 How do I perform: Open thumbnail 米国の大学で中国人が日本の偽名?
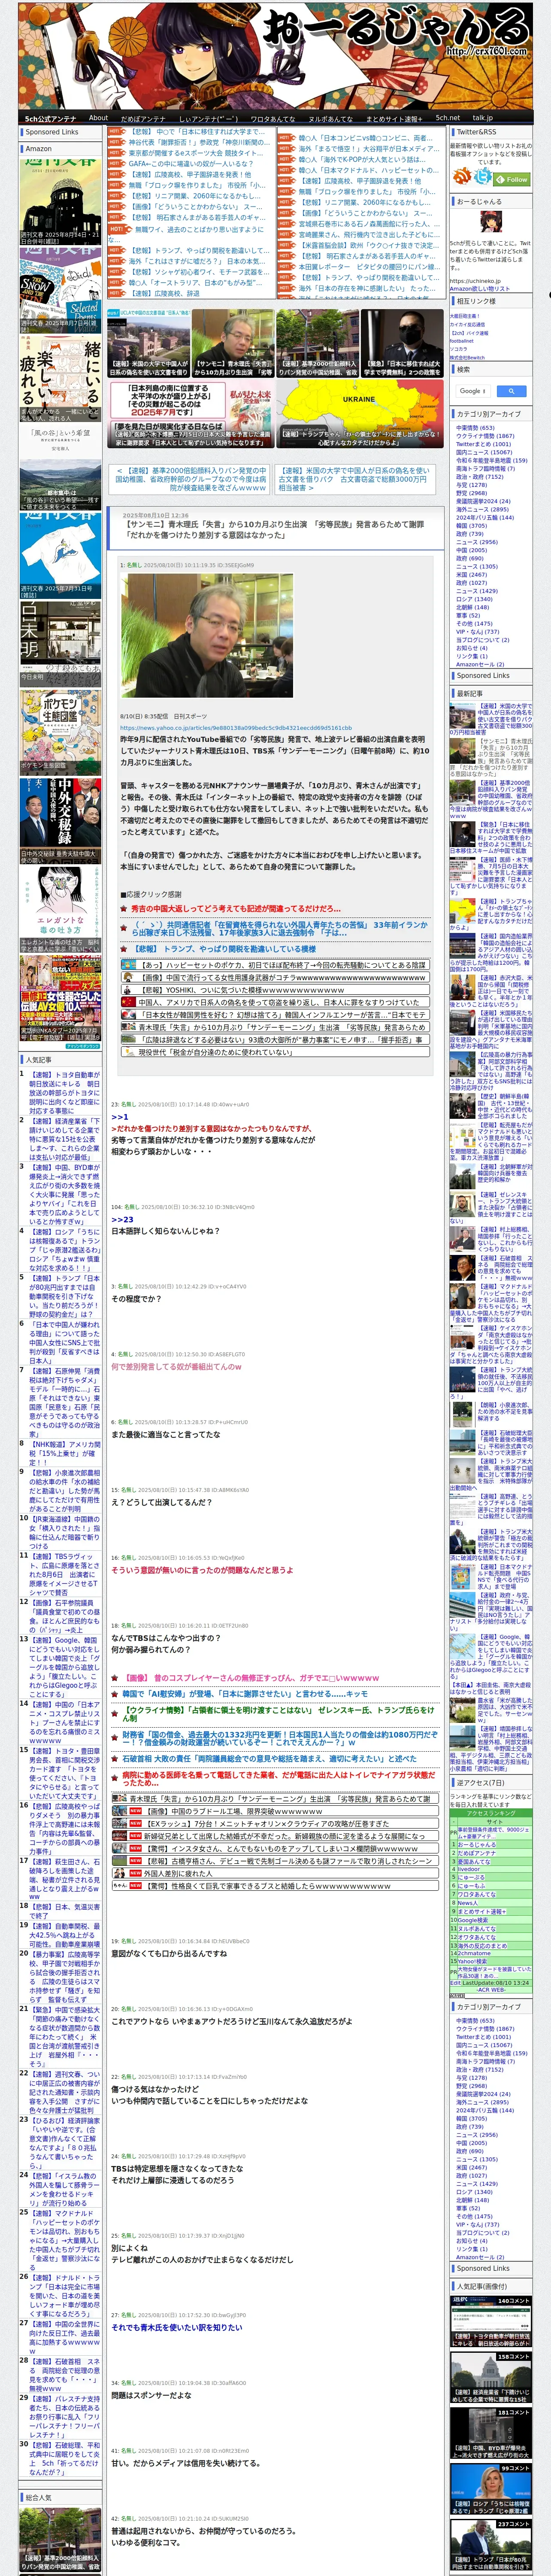point(148,343)
